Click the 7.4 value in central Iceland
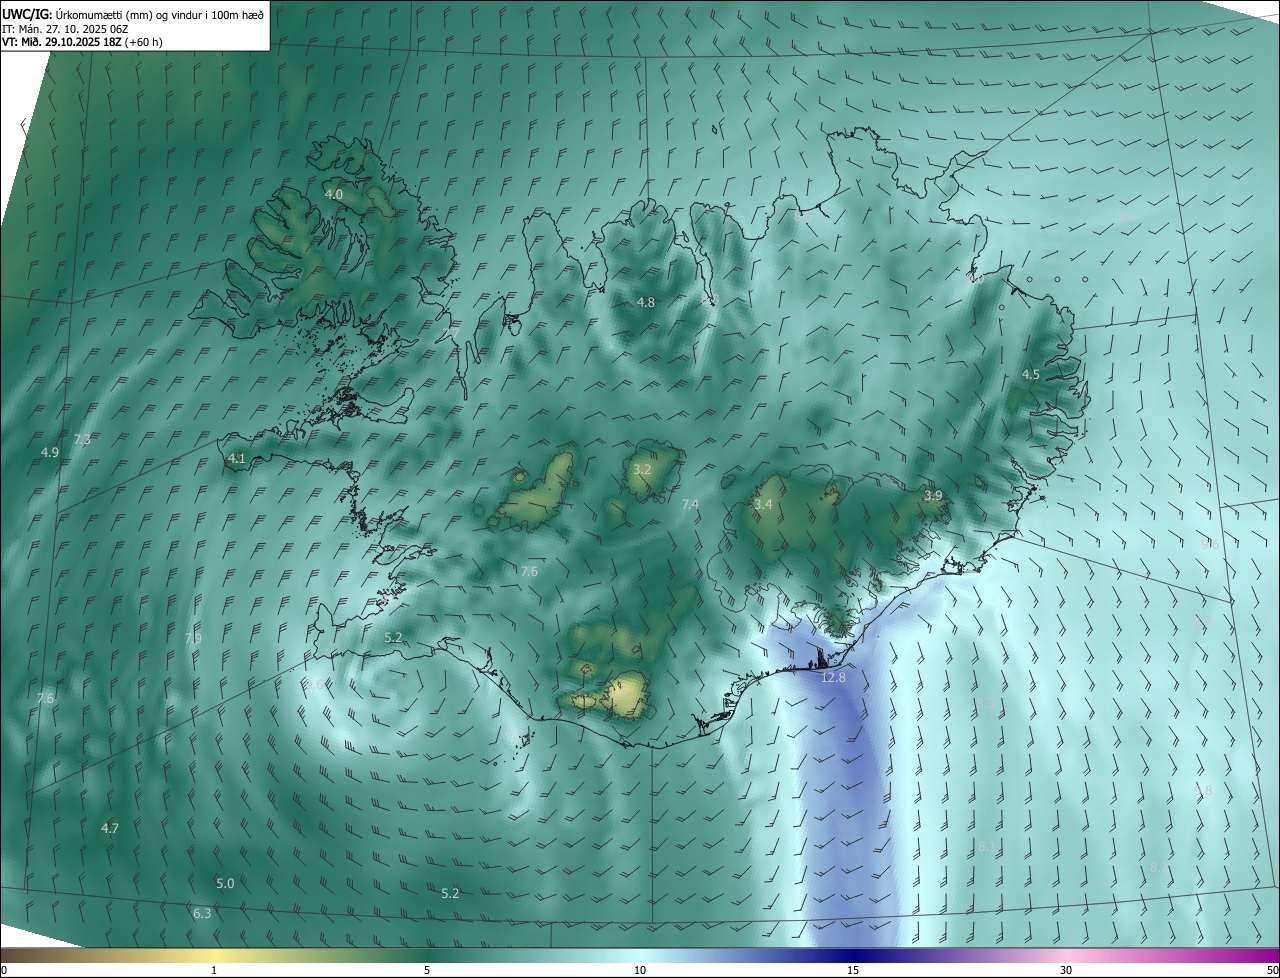The width and height of the screenshot is (1280, 978). [690, 505]
